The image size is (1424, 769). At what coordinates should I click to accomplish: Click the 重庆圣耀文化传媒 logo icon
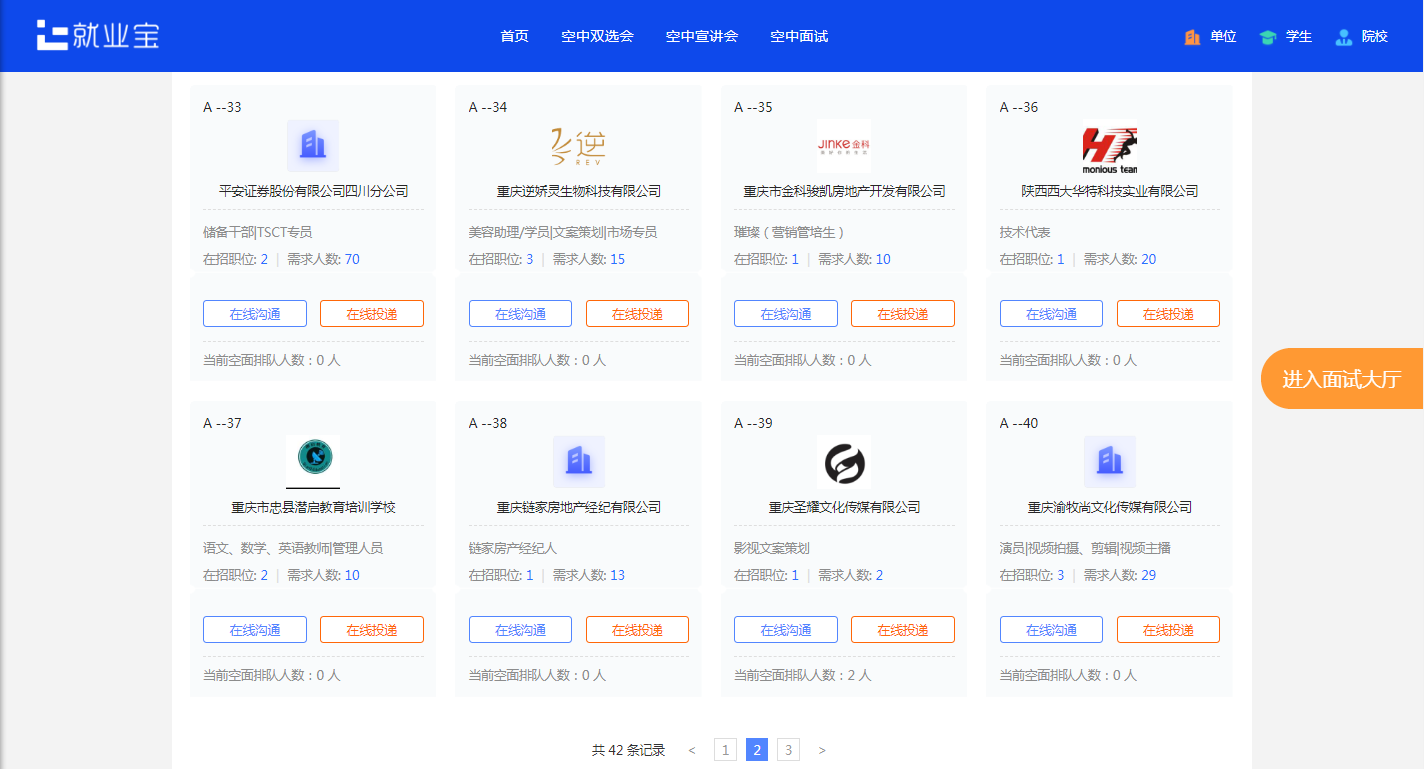[x=843, y=463]
